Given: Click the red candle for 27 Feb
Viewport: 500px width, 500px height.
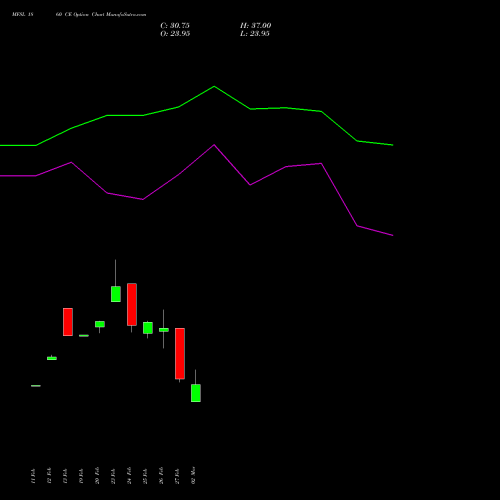Looking at the screenshot, I should [180, 354].
